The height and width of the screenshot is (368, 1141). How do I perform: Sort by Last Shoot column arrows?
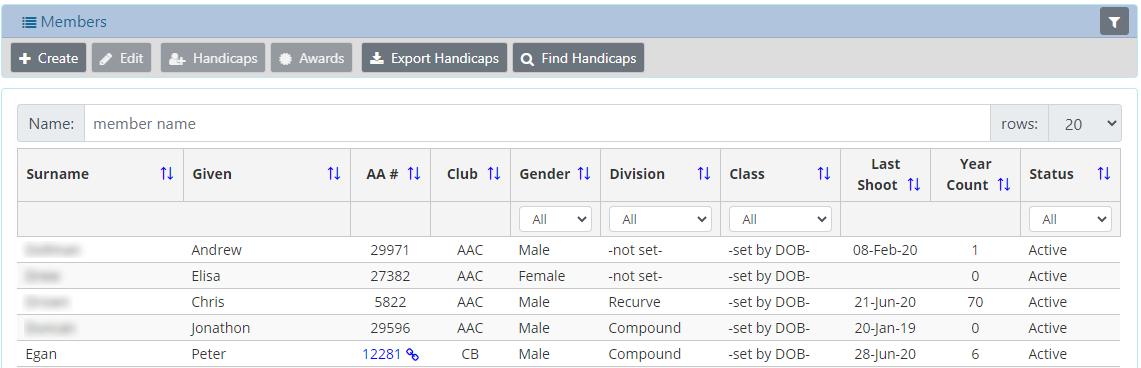(914, 185)
